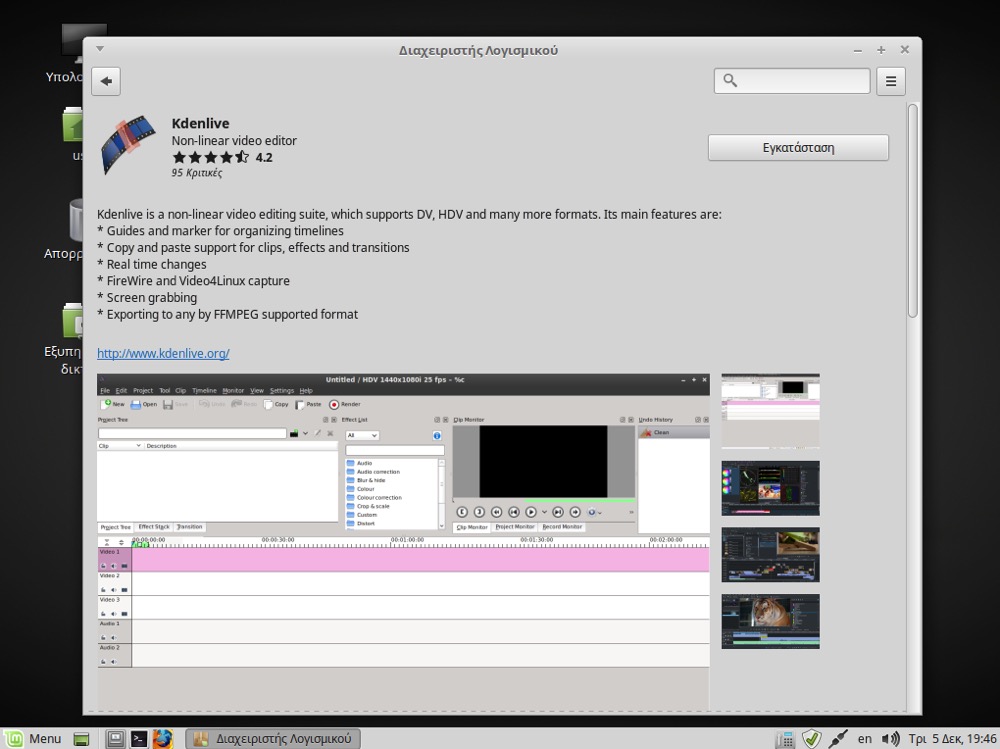
Task: Click the green show desktop icon in panel
Action: tap(82, 739)
